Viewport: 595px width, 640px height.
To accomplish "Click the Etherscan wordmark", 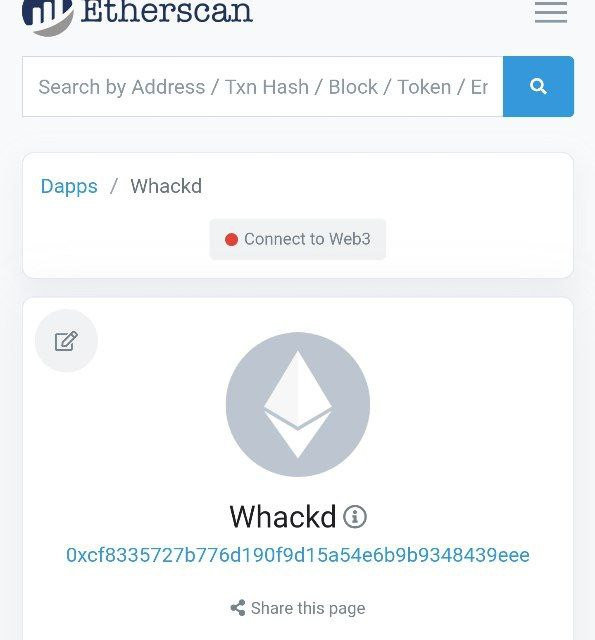I will pos(167,11).
